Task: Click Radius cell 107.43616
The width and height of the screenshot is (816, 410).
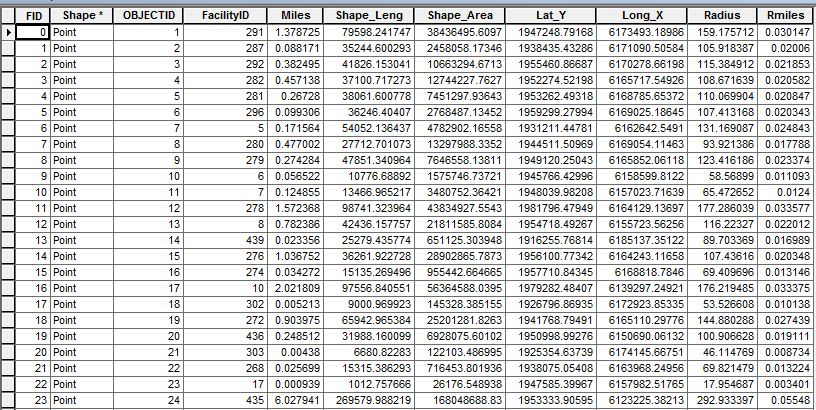Action: pos(722,257)
